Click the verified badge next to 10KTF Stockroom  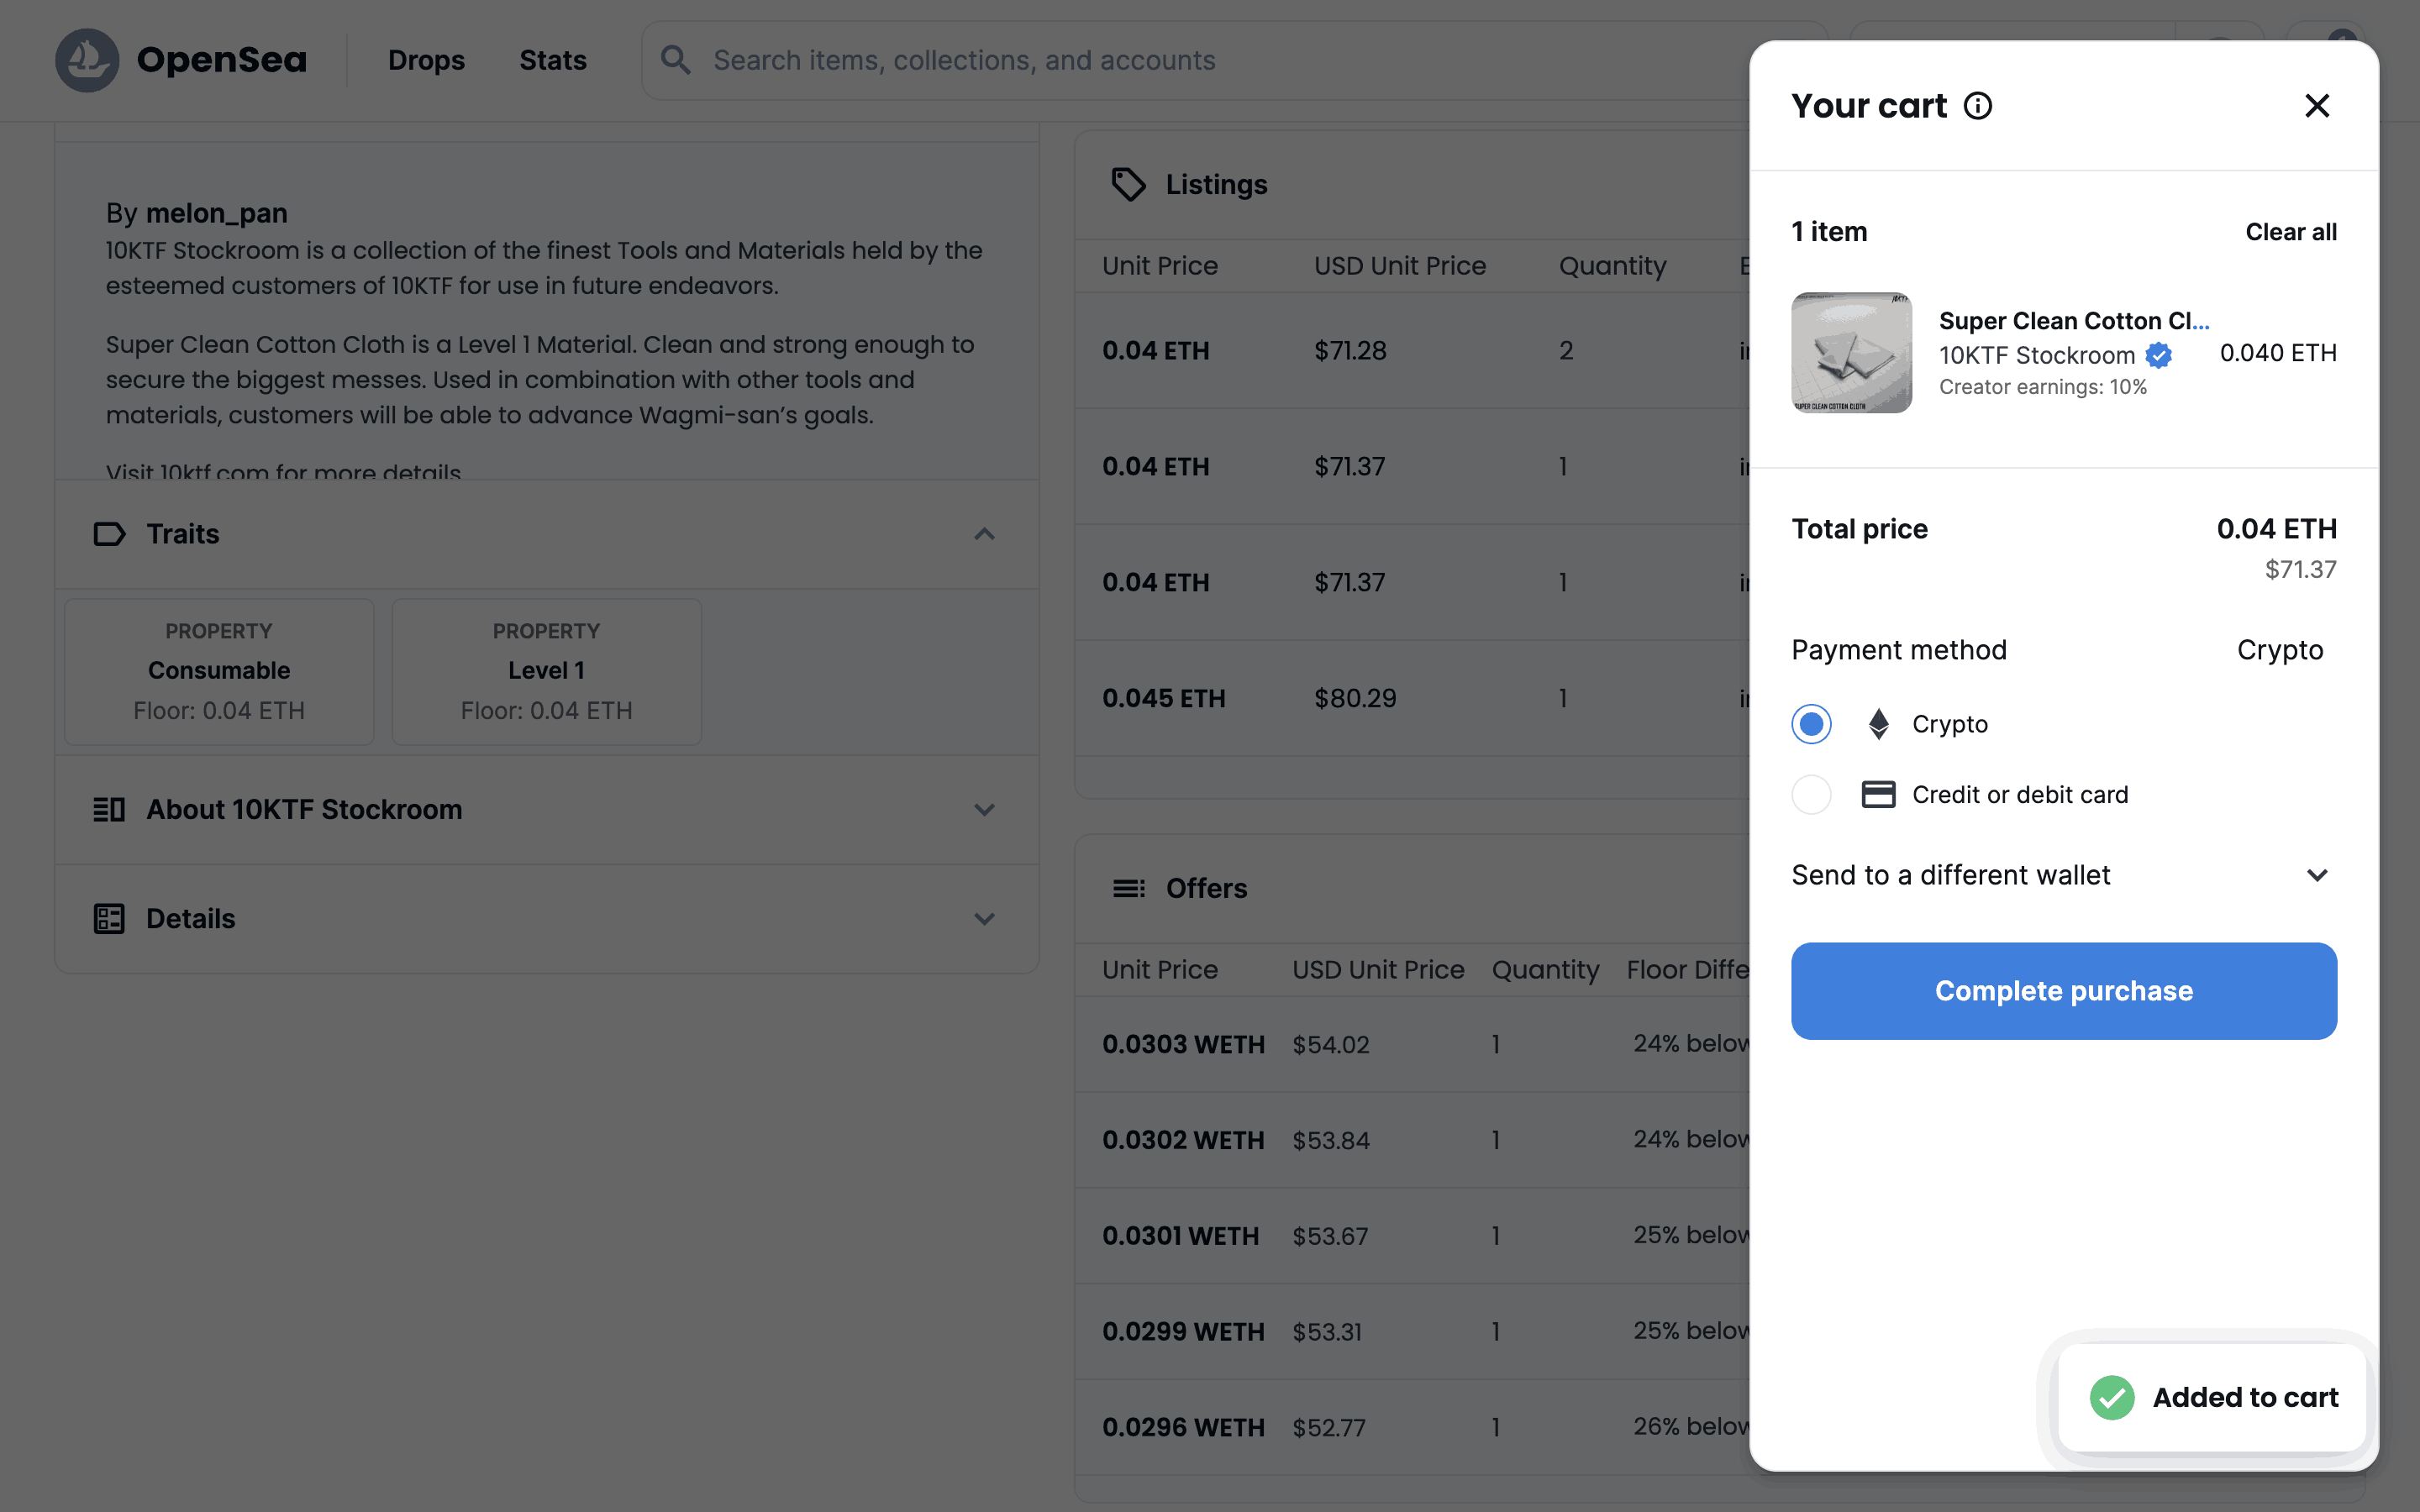[2158, 355]
